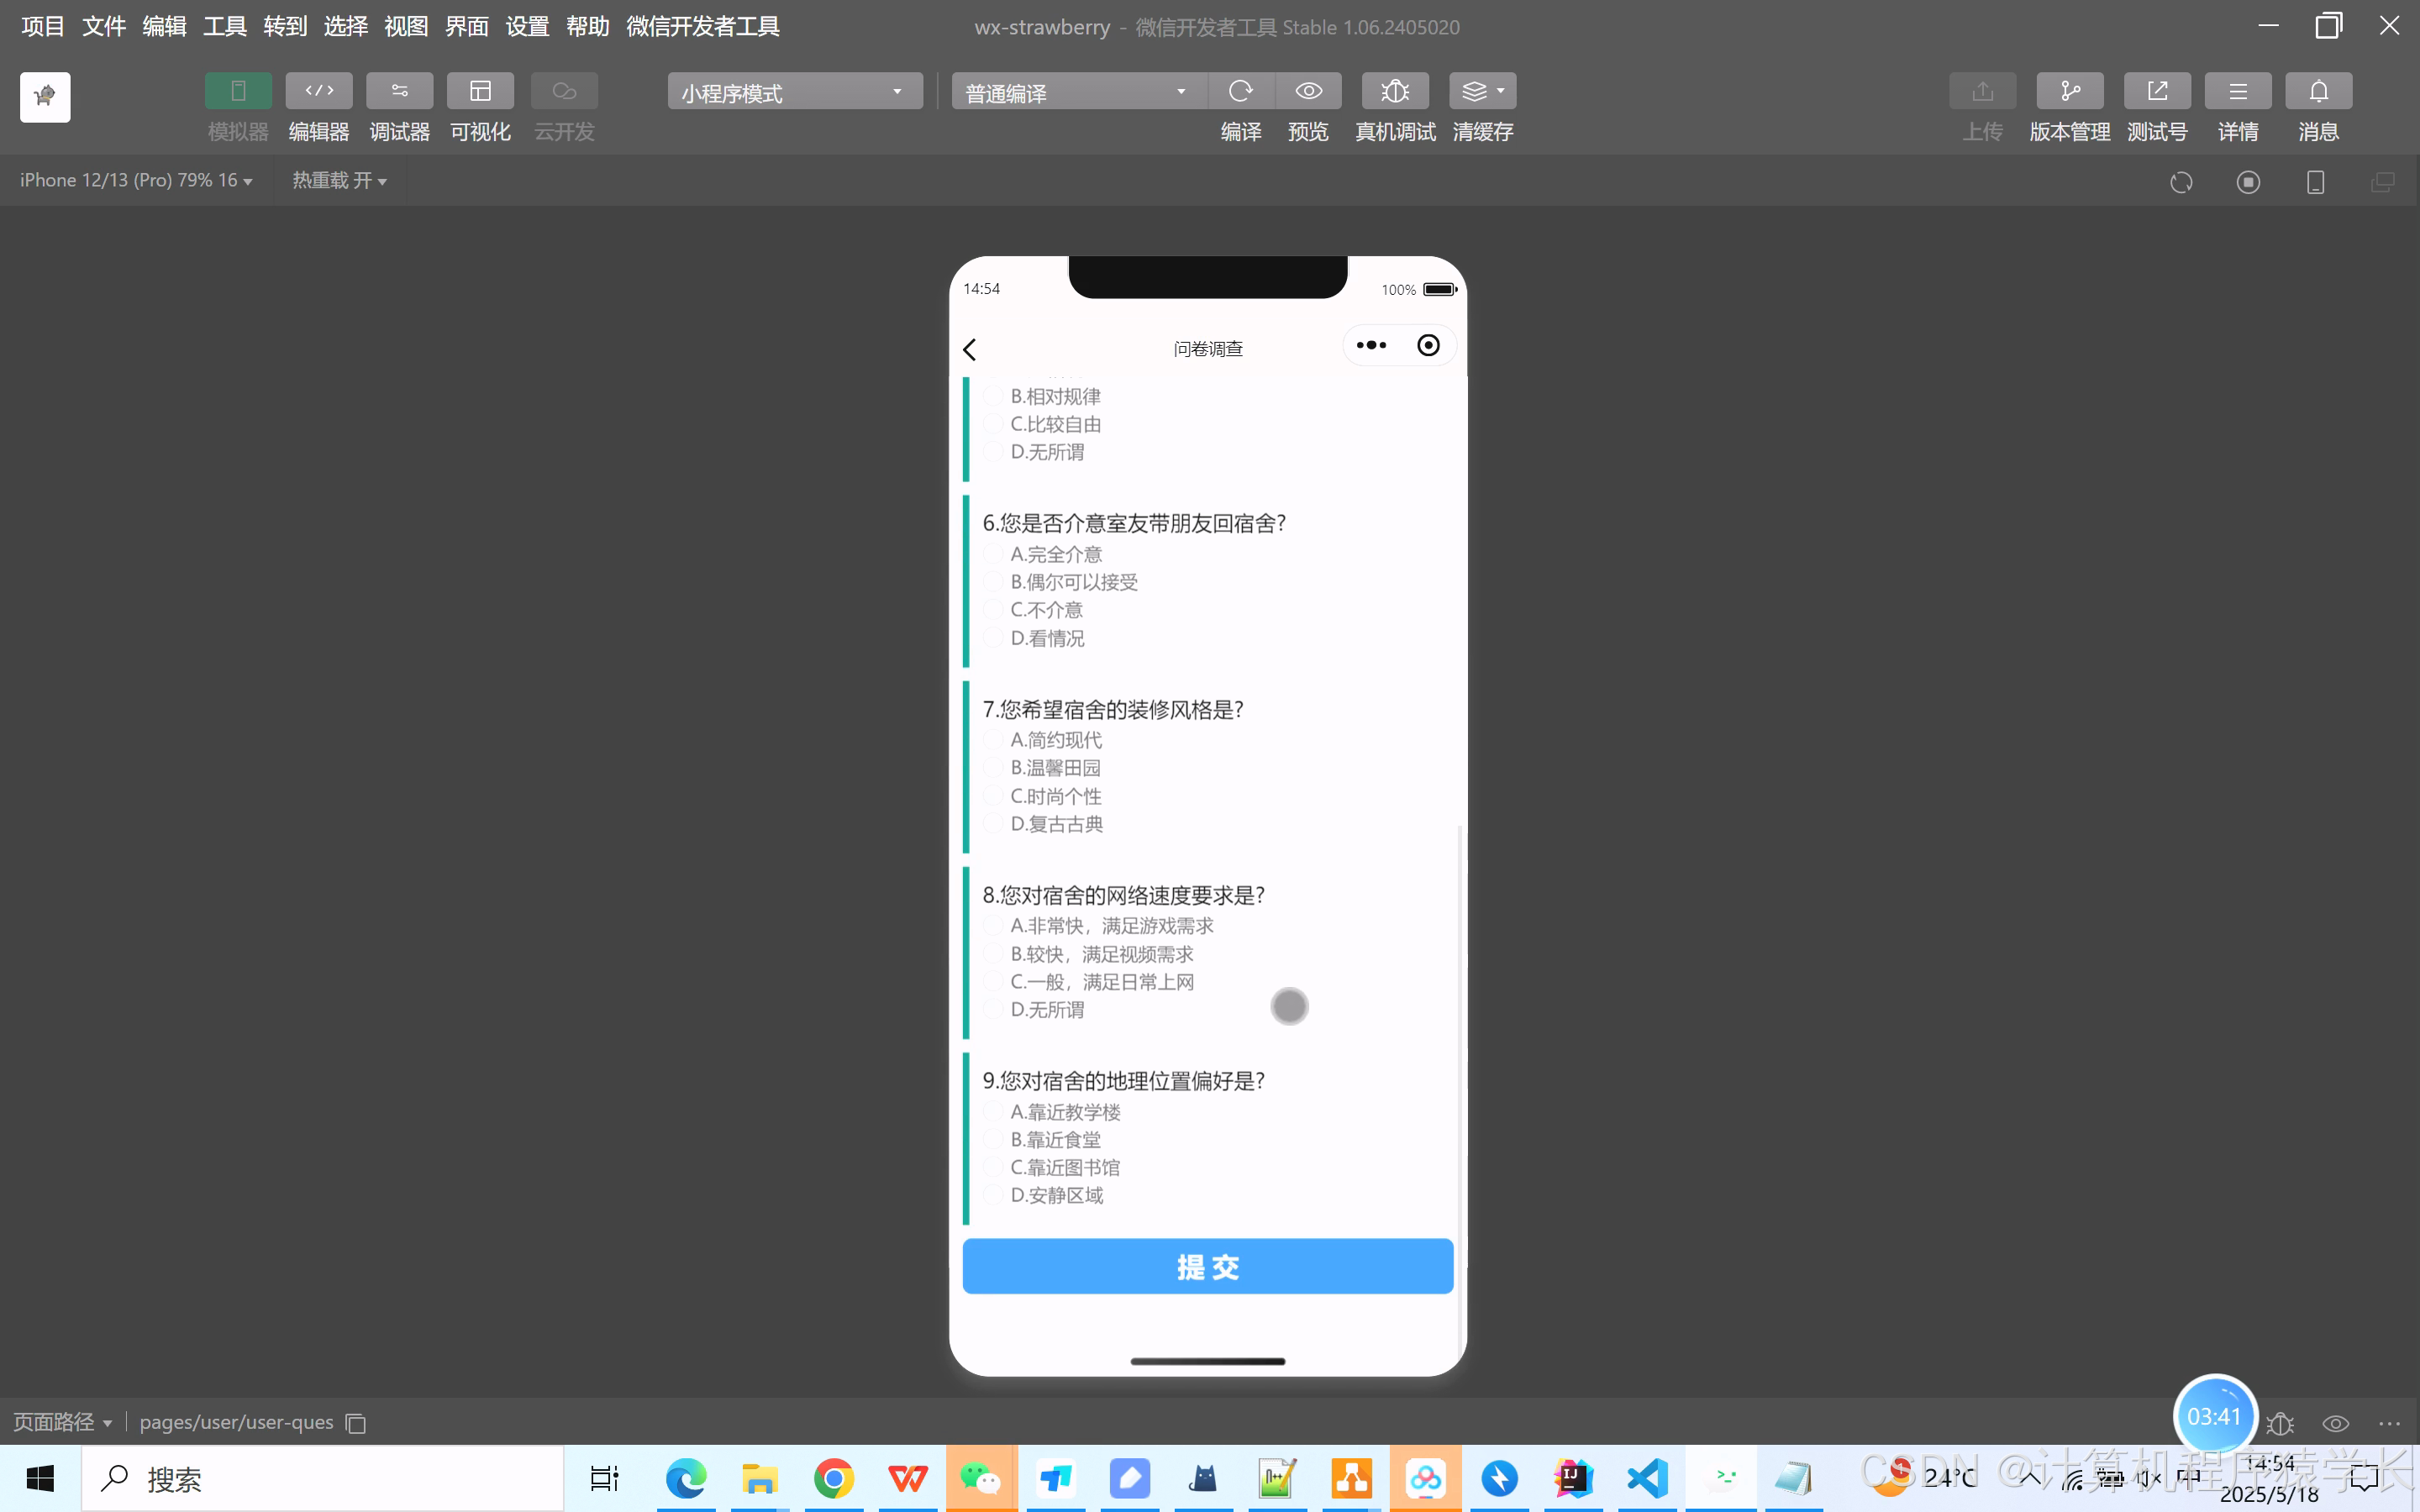Open the 模拟器 simulator panel
The image size is (2420, 1512).
237,105
